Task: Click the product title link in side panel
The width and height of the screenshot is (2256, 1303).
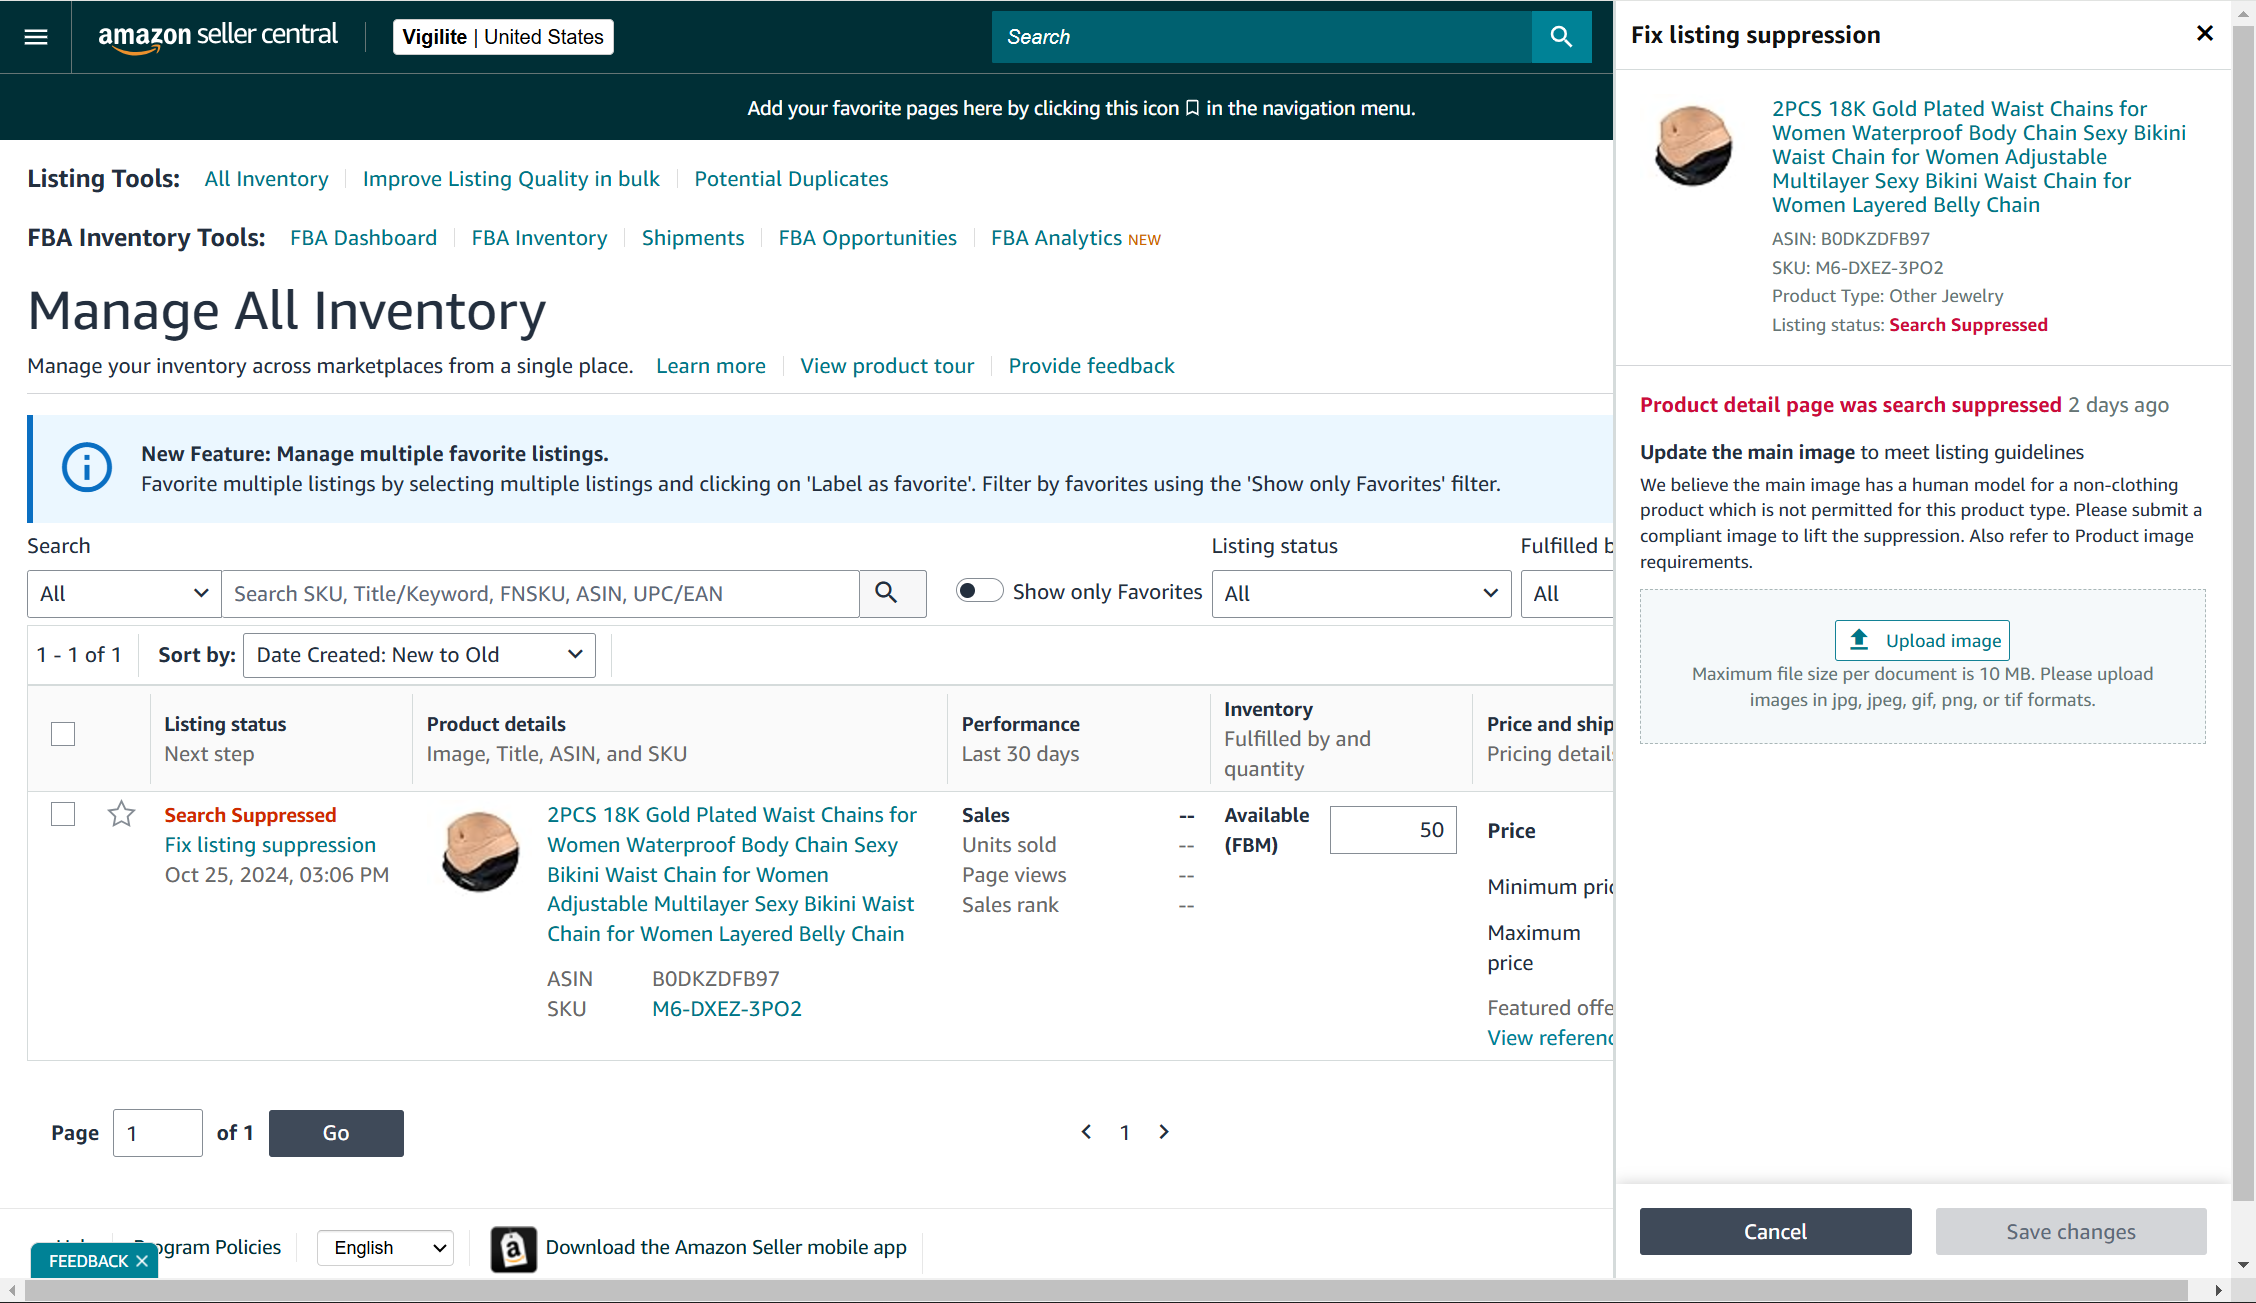Action: (1978, 157)
